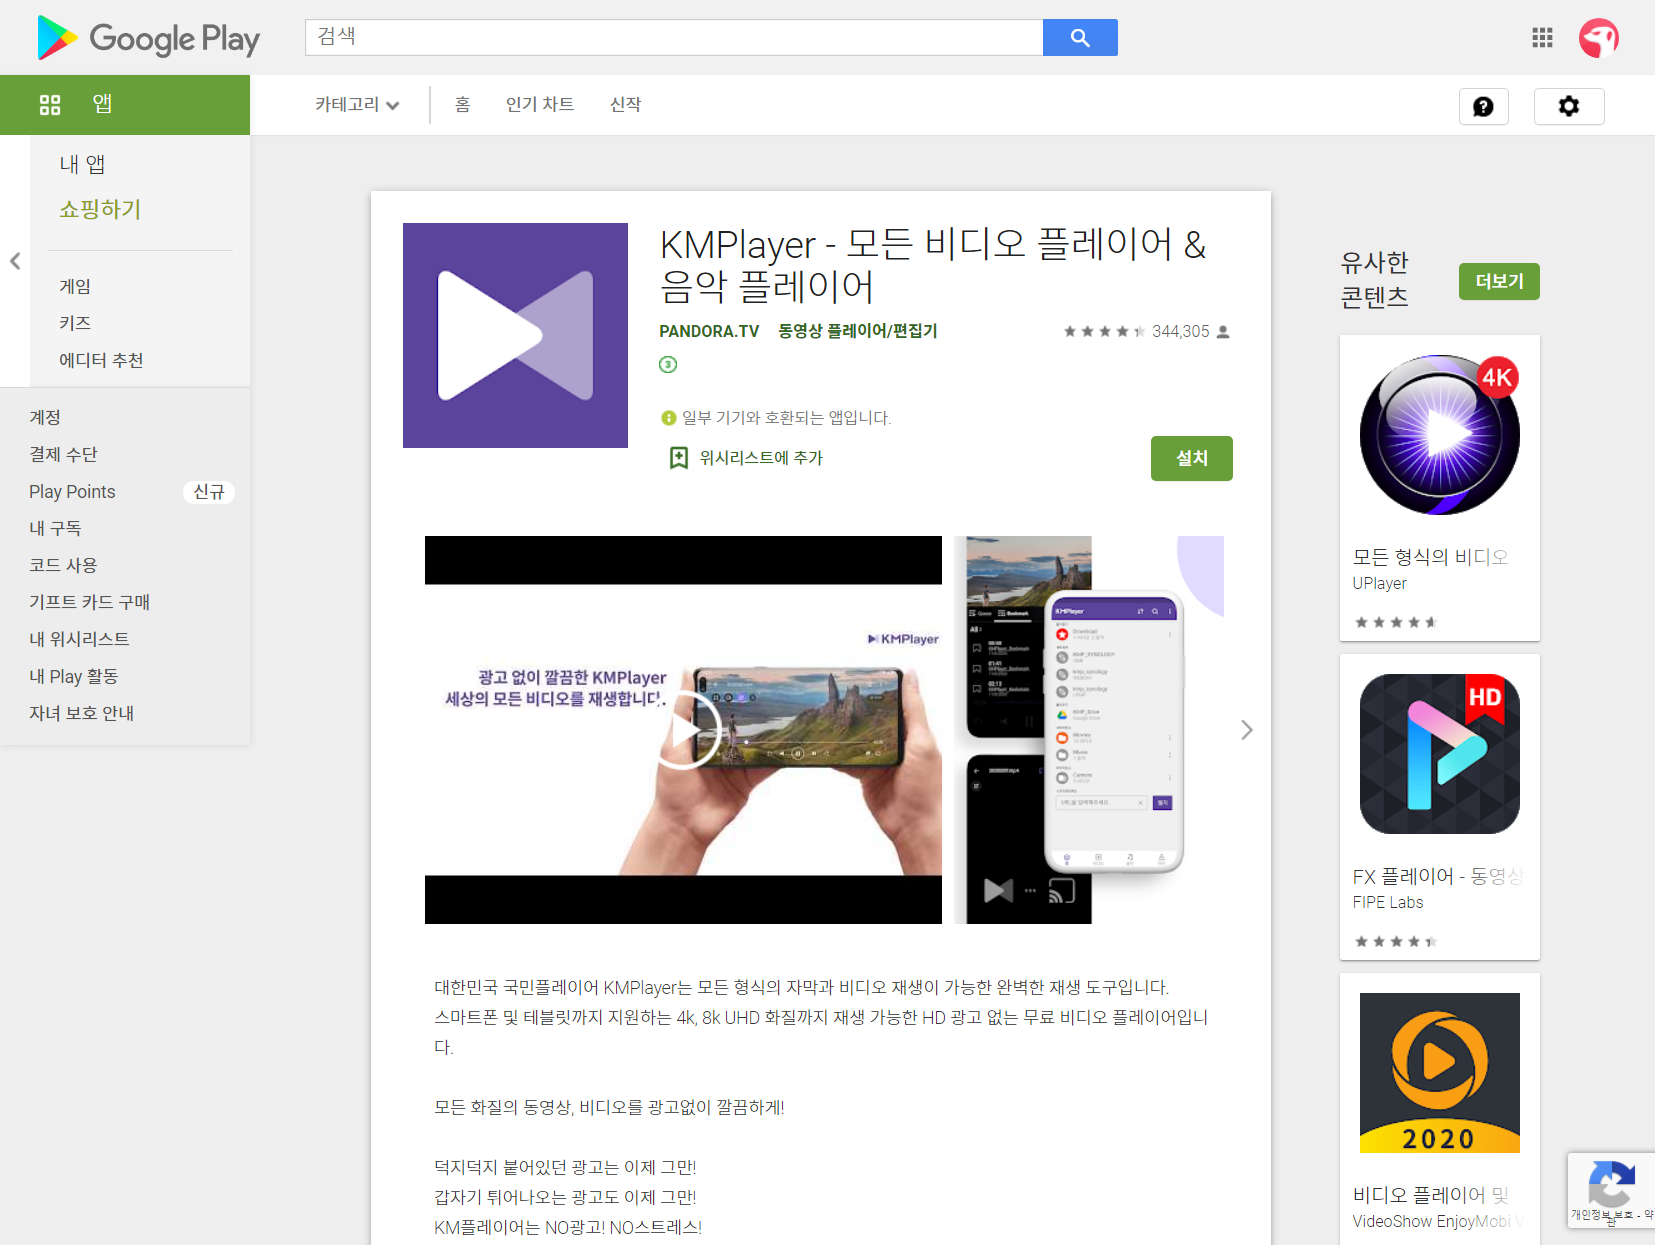Go to the 홈 tab
Image resolution: width=1655 pixels, height=1245 pixels.
pyautogui.click(x=462, y=104)
